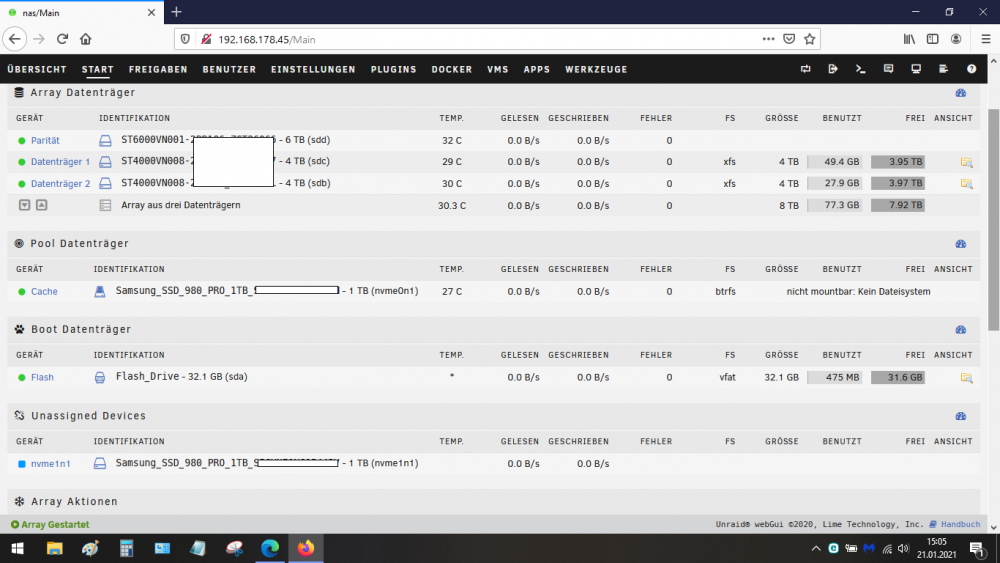Open the help question mark icon

point(971,69)
